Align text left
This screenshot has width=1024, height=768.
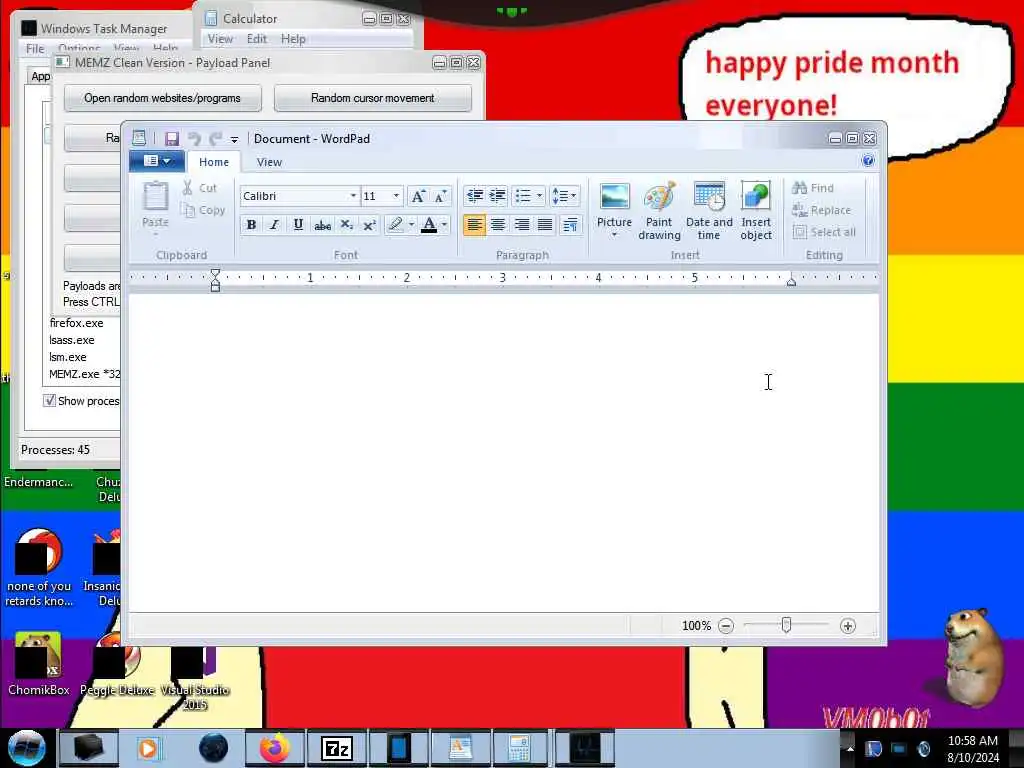coord(475,225)
